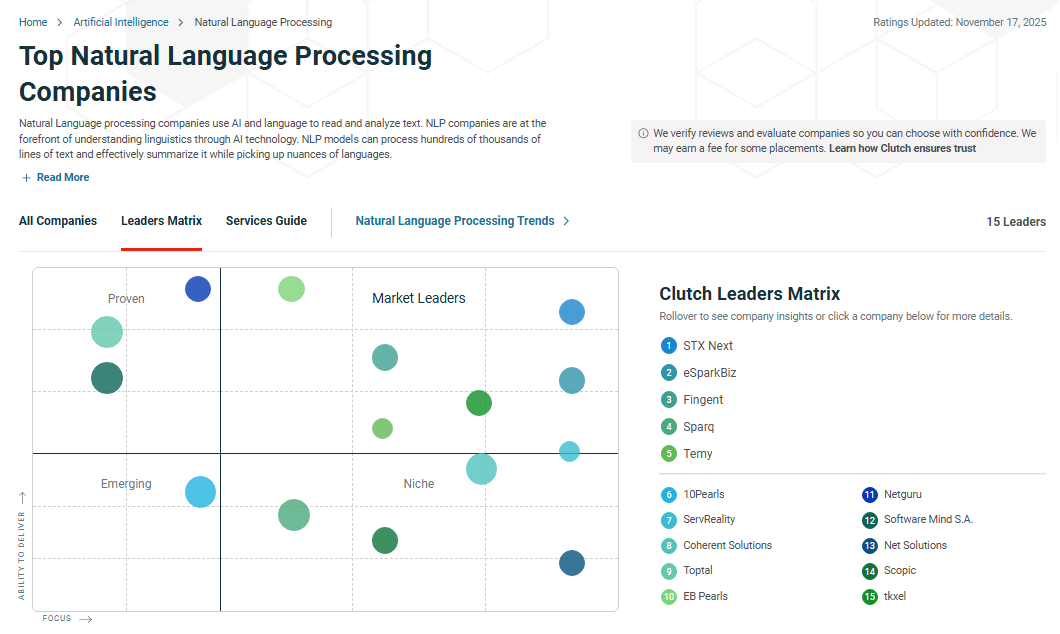Select Software Mind S.A. in the legend

(x=928, y=520)
